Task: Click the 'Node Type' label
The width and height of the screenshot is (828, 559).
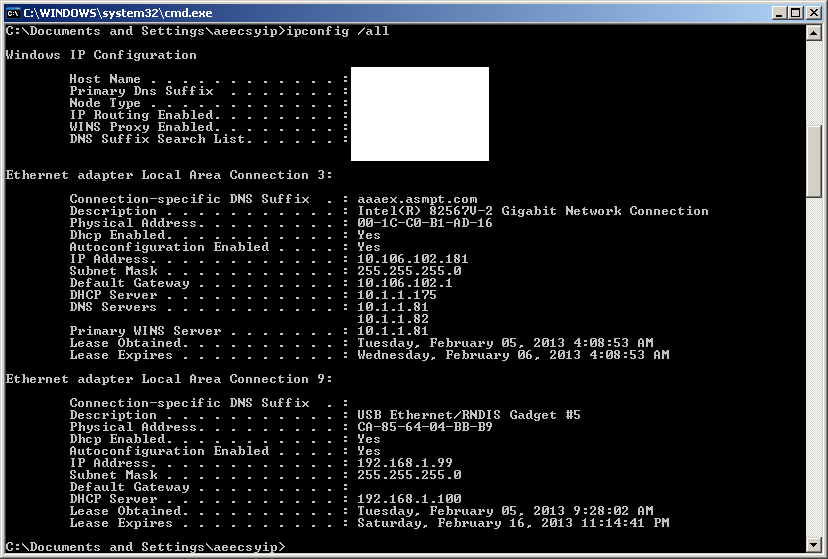Action: point(105,103)
